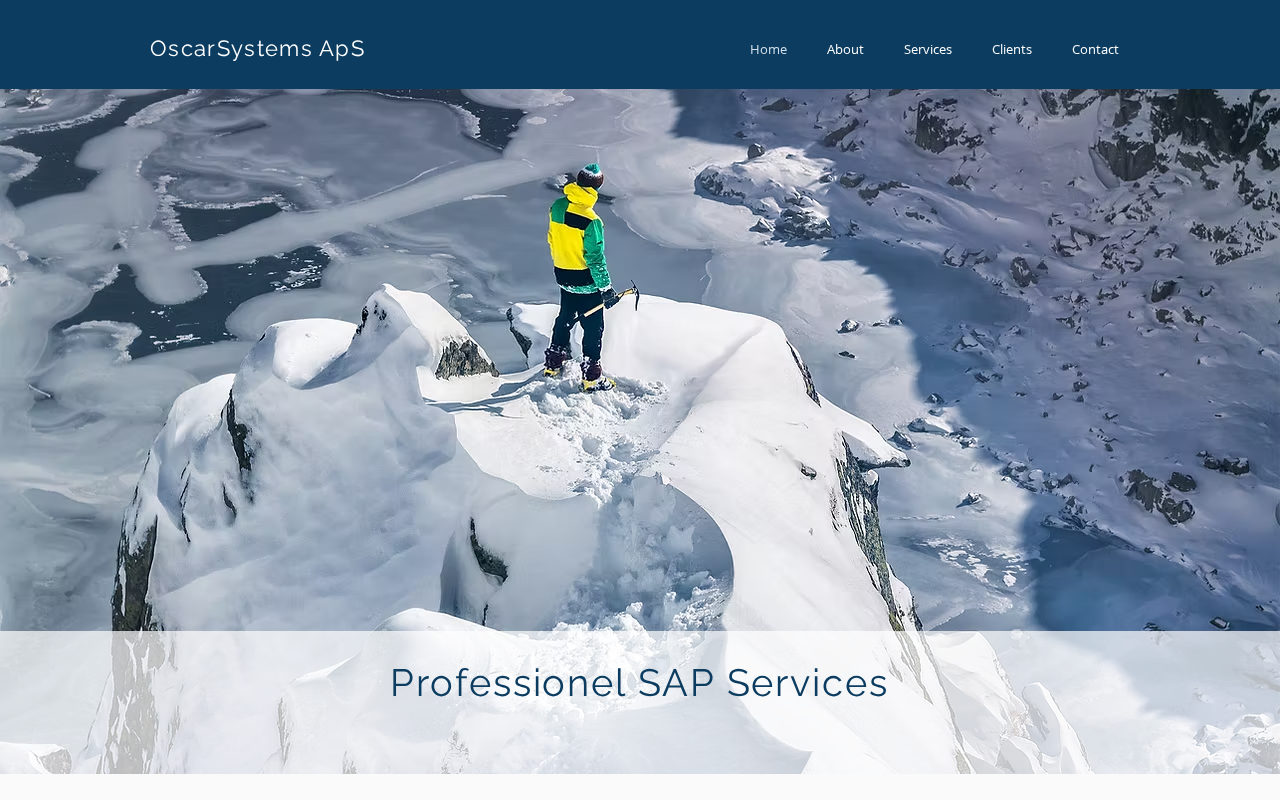
Task: Click the climber's snow boots
Action: tap(578, 370)
